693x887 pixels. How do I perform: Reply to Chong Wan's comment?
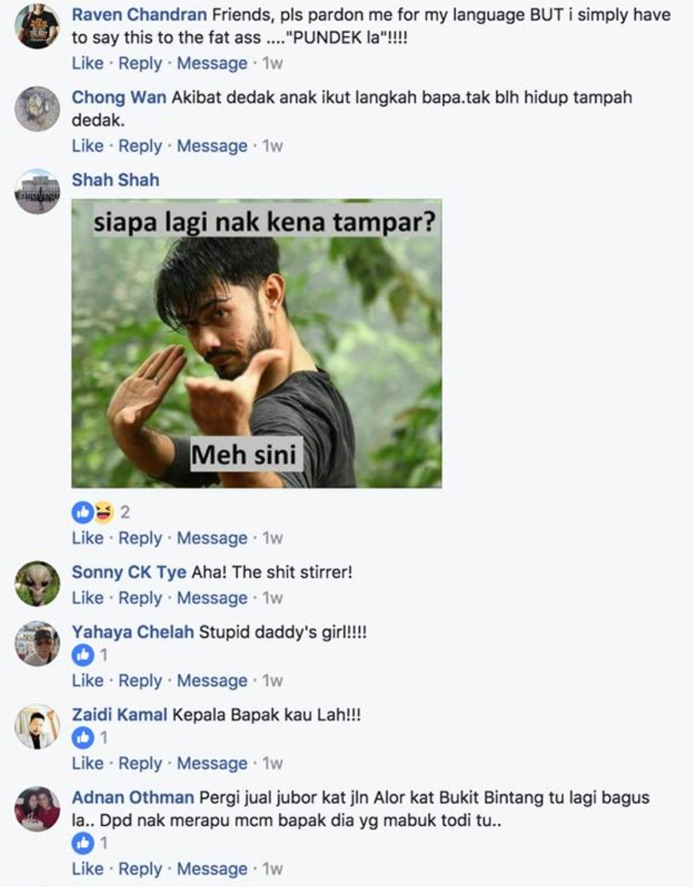point(140,146)
